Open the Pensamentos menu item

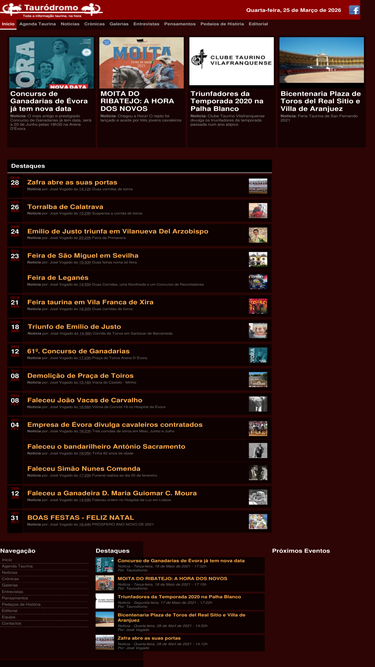coord(180,24)
